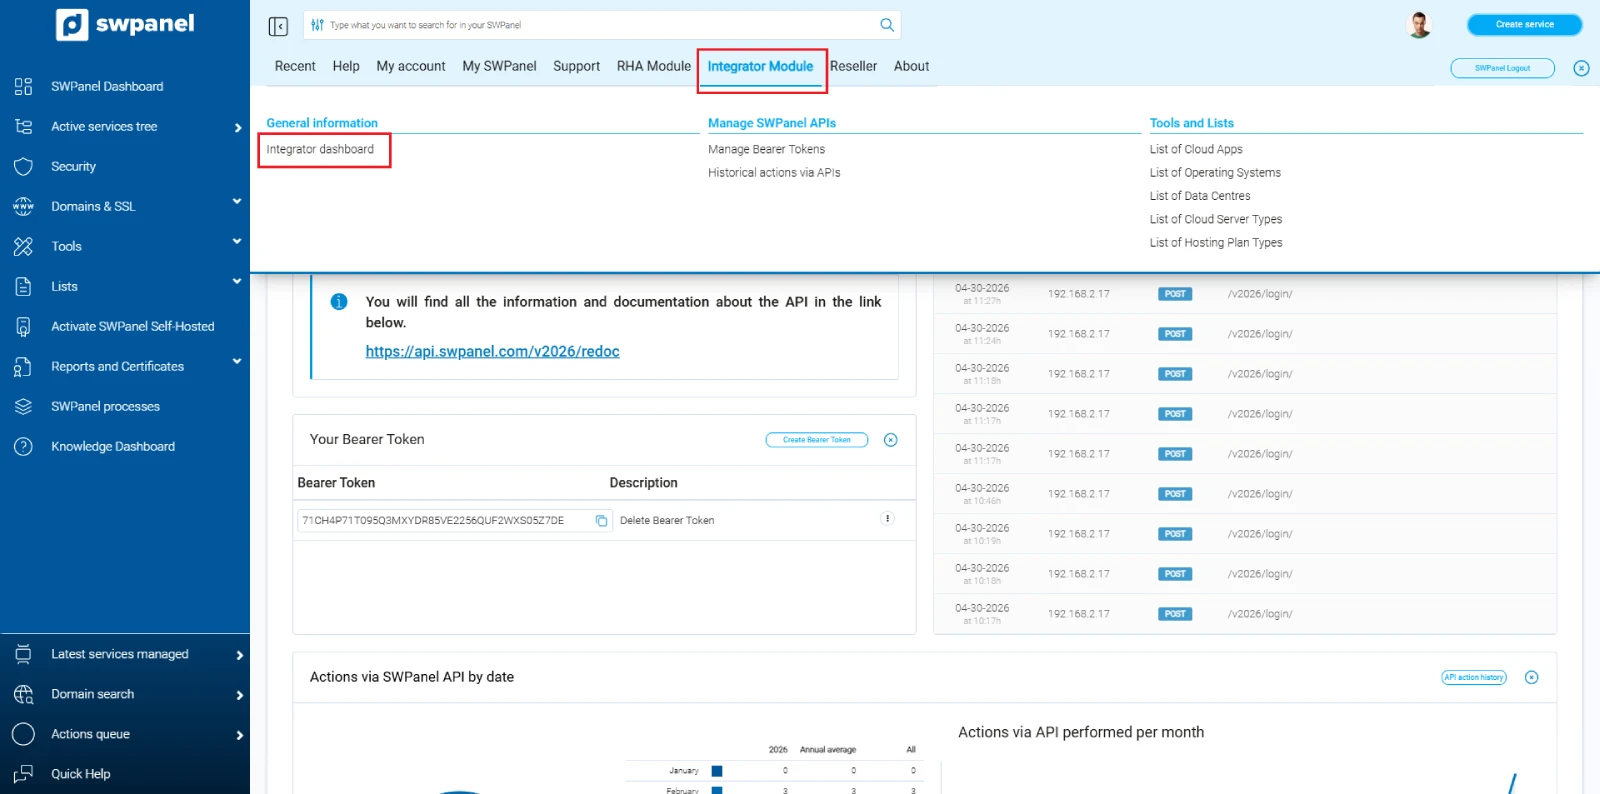Click the Actions queue circle icon
This screenshot has height=794, width=1600.
23,734
